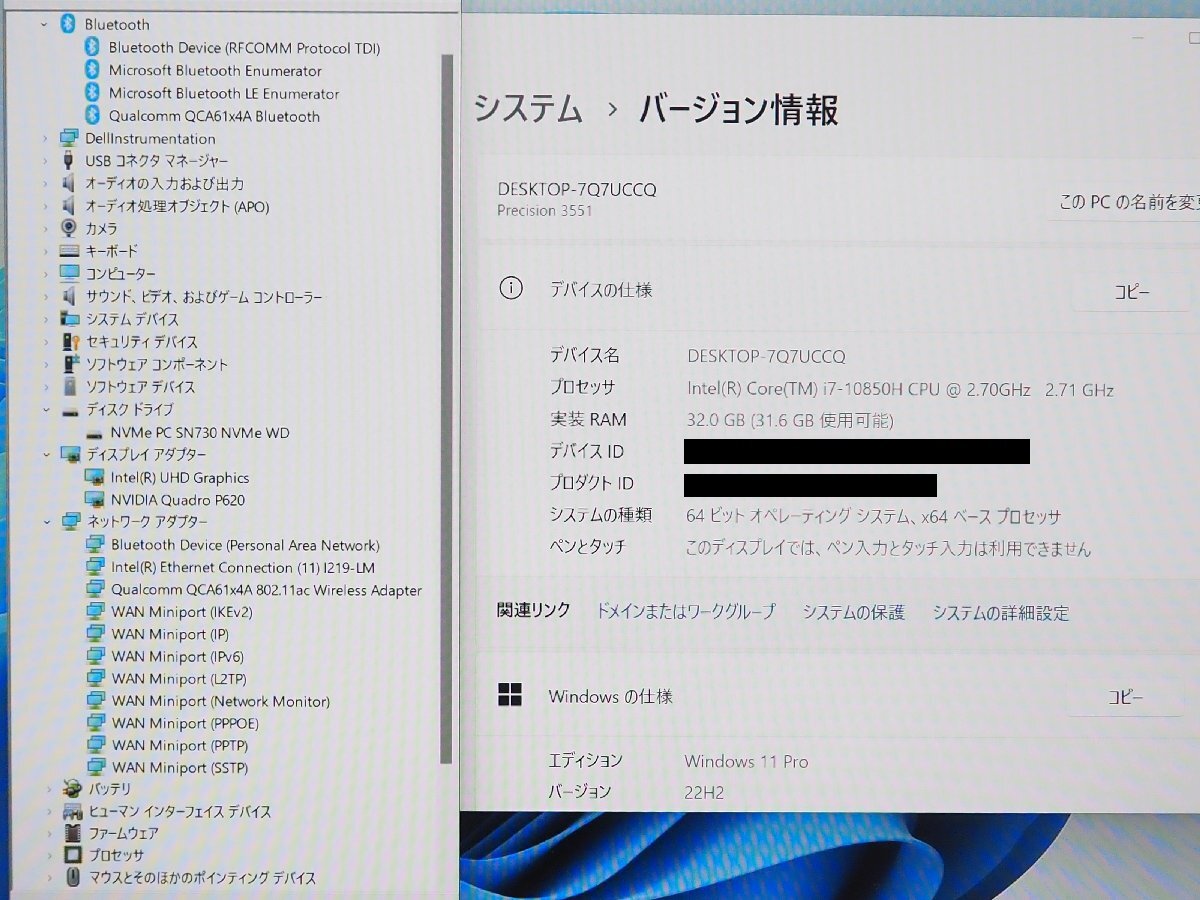This screenshot has height=900, width=1200.
Task: Click the Windows 11 Pro edition text
Action: 746,761
